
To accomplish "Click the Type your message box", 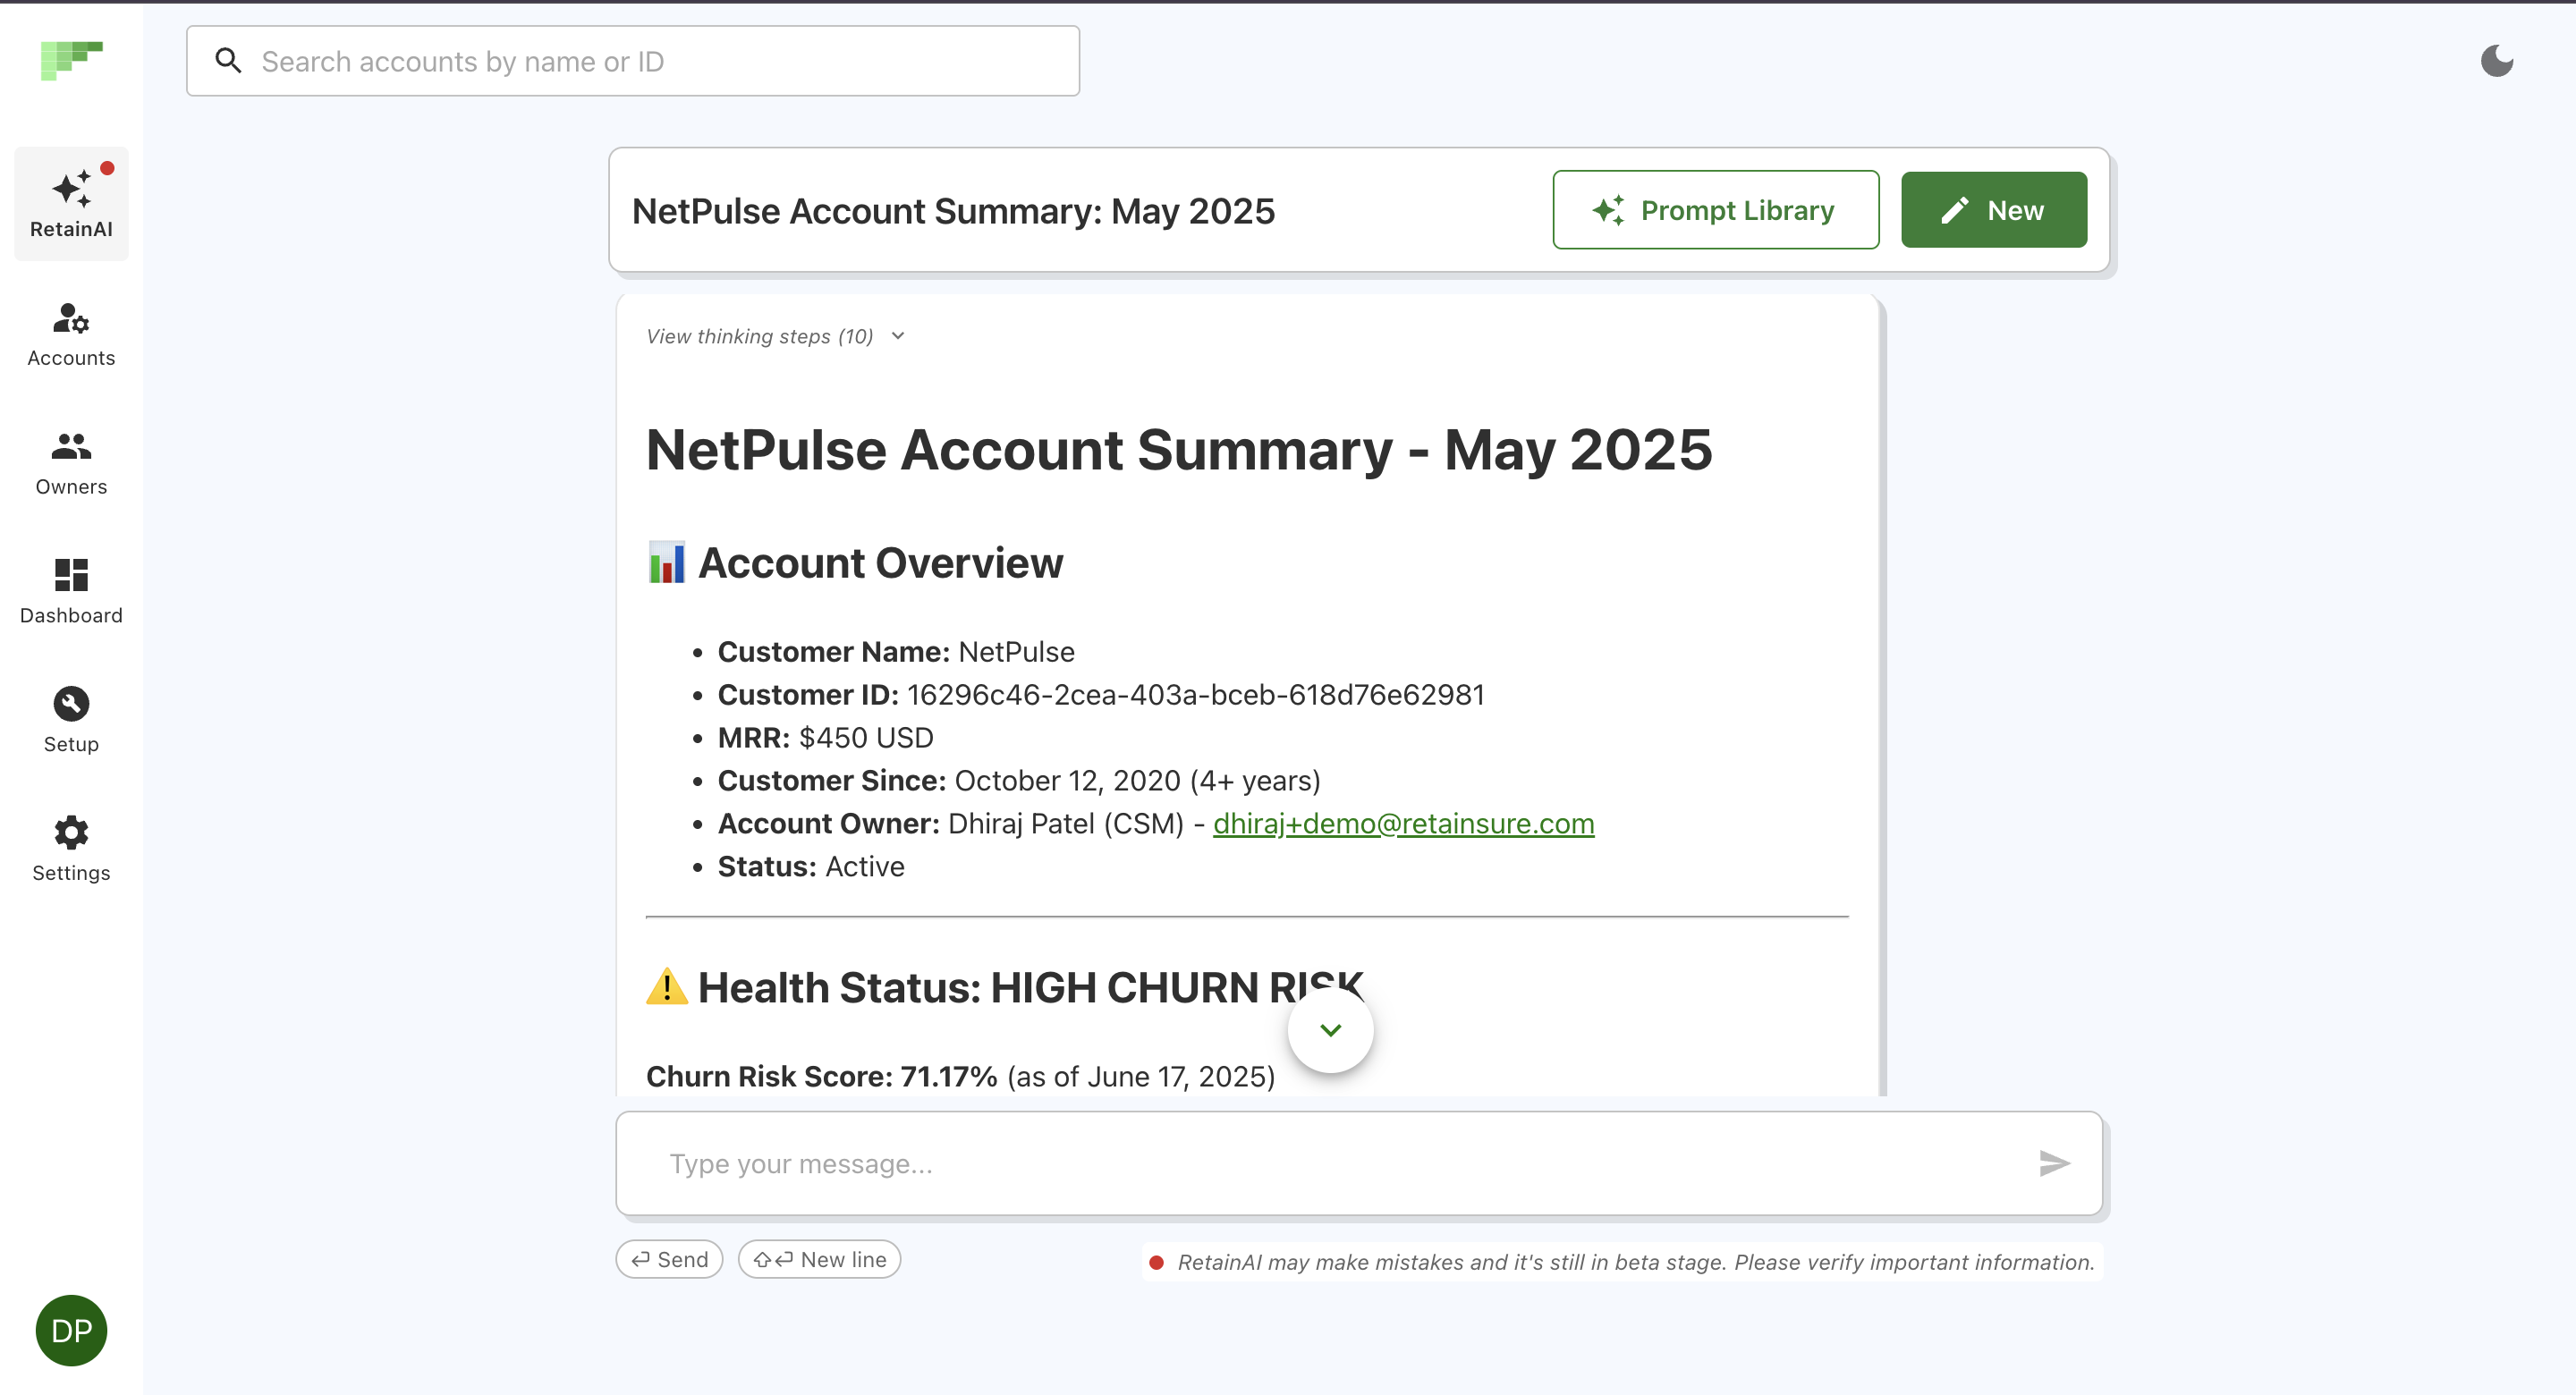I will click(1340, 1163).
